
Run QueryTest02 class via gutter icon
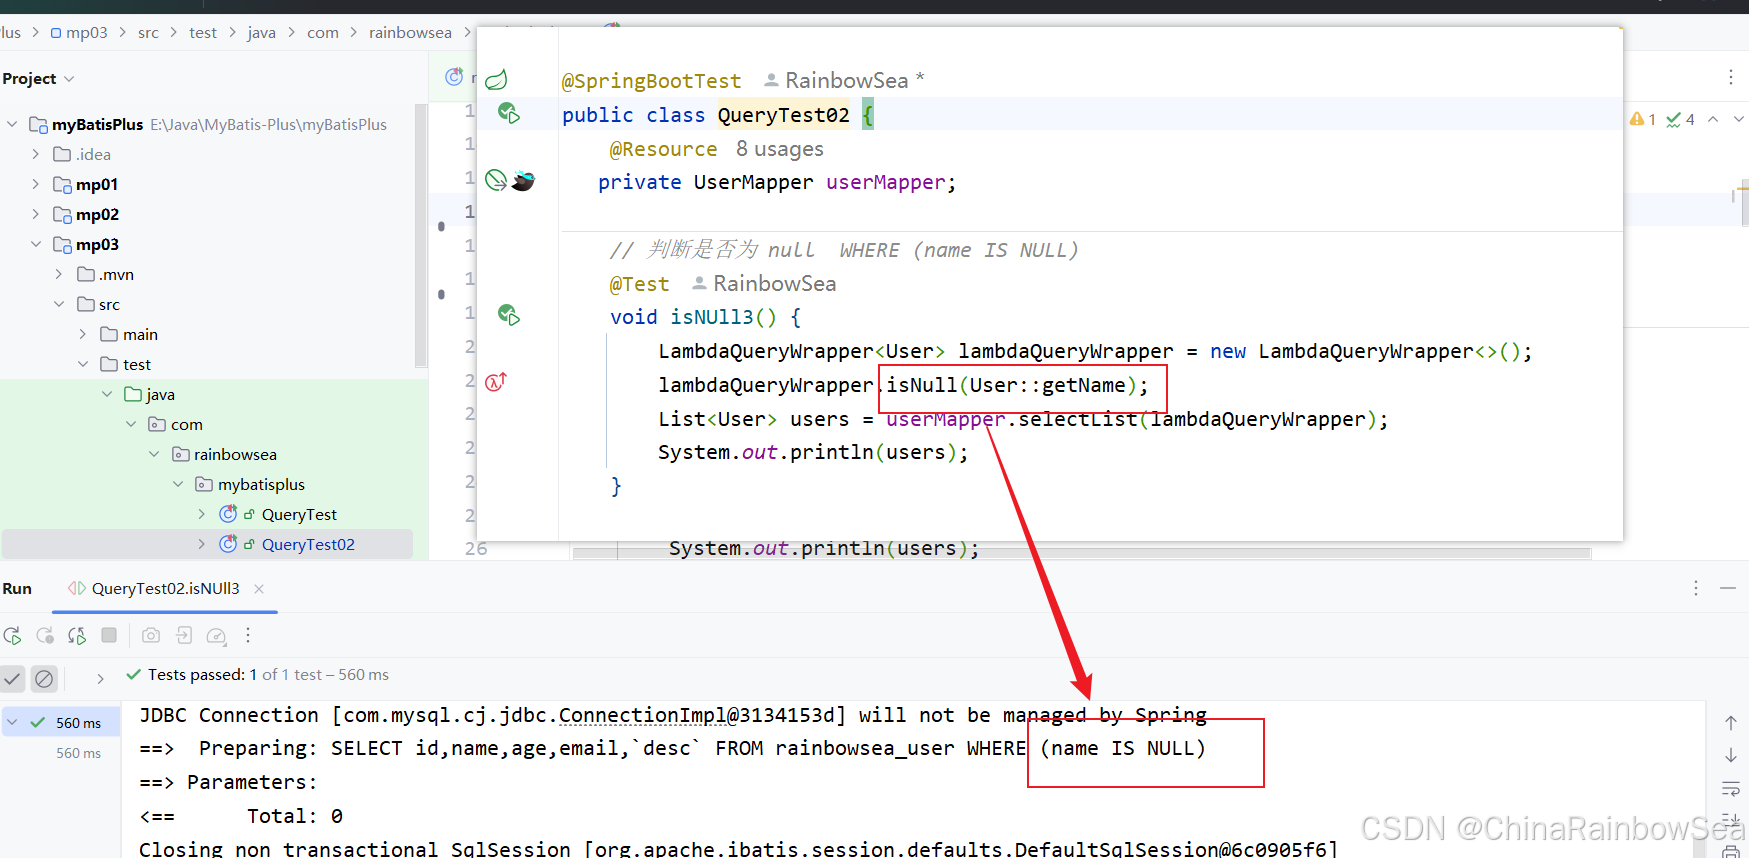[x=509, y=113]
